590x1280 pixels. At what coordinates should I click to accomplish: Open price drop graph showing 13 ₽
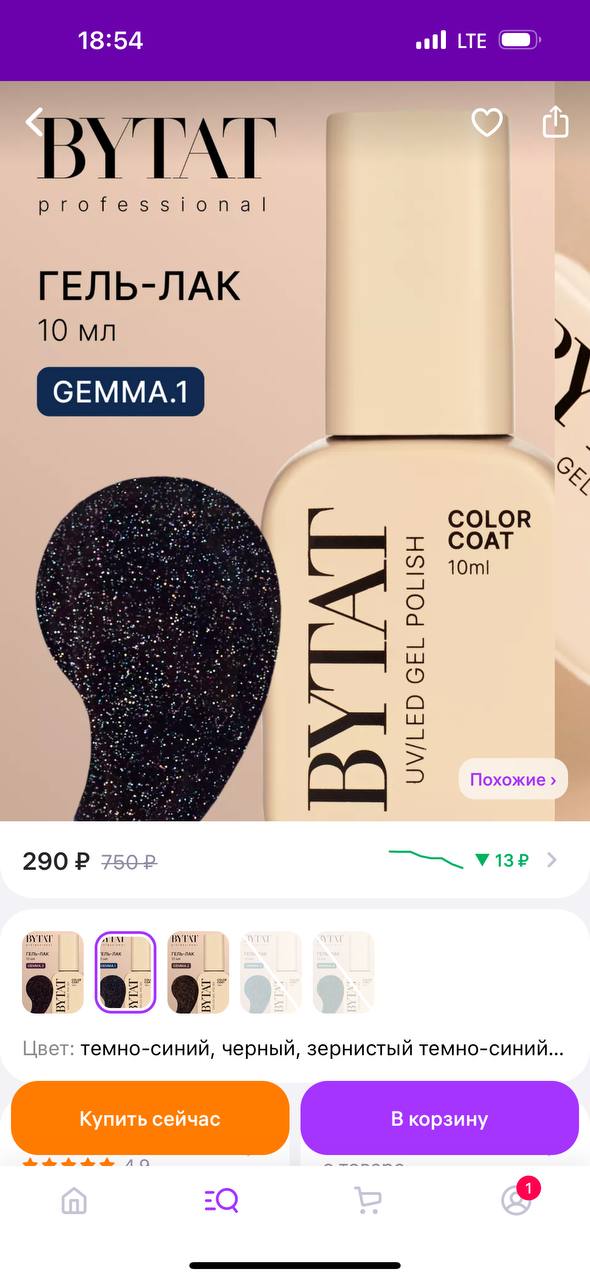459,860
